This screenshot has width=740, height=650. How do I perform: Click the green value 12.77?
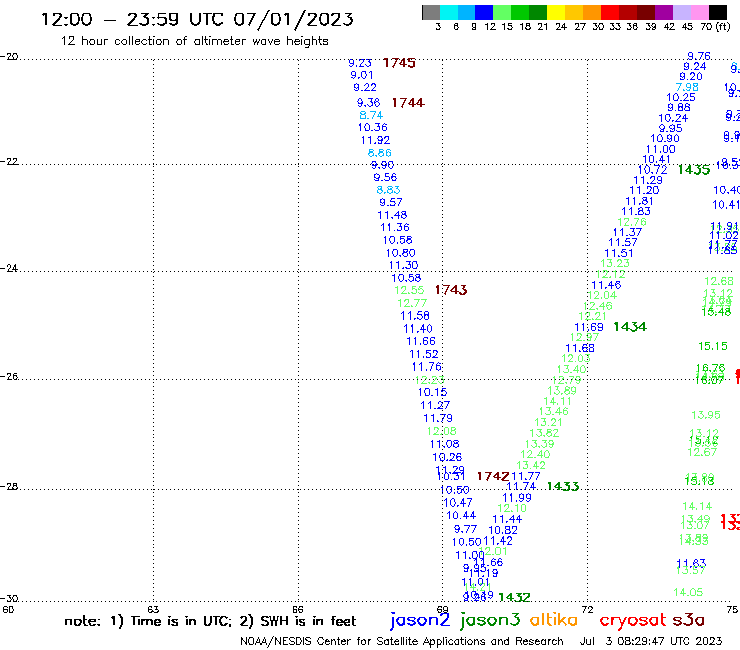click(412, 303)
